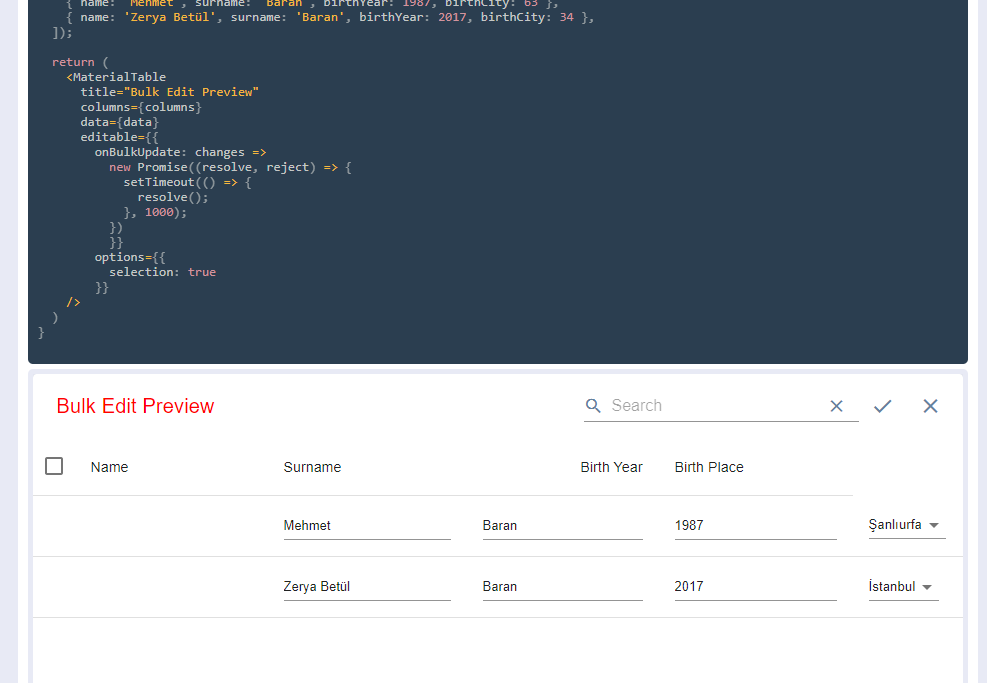Edit the second row Baran surname field
This screenshot has height=683, width=987.
(x=561, y=586)
